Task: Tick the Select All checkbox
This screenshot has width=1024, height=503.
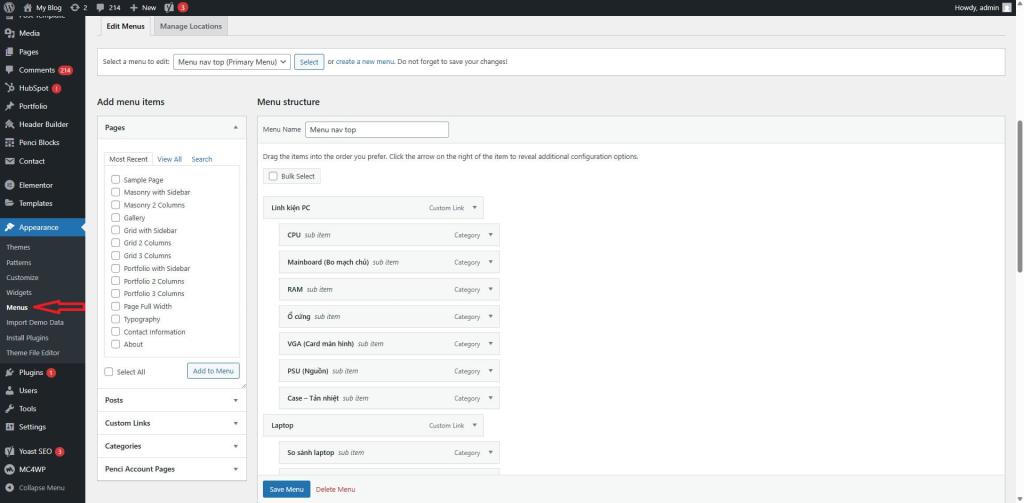Action: (109, 372)
